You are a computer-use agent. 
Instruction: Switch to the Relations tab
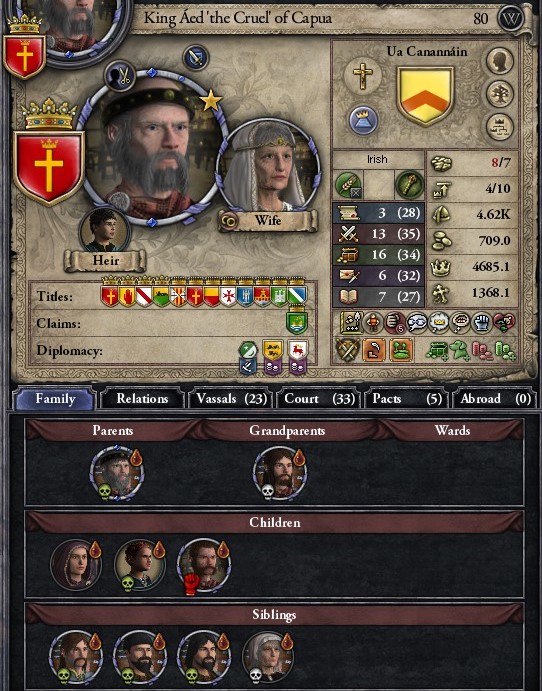142,398
